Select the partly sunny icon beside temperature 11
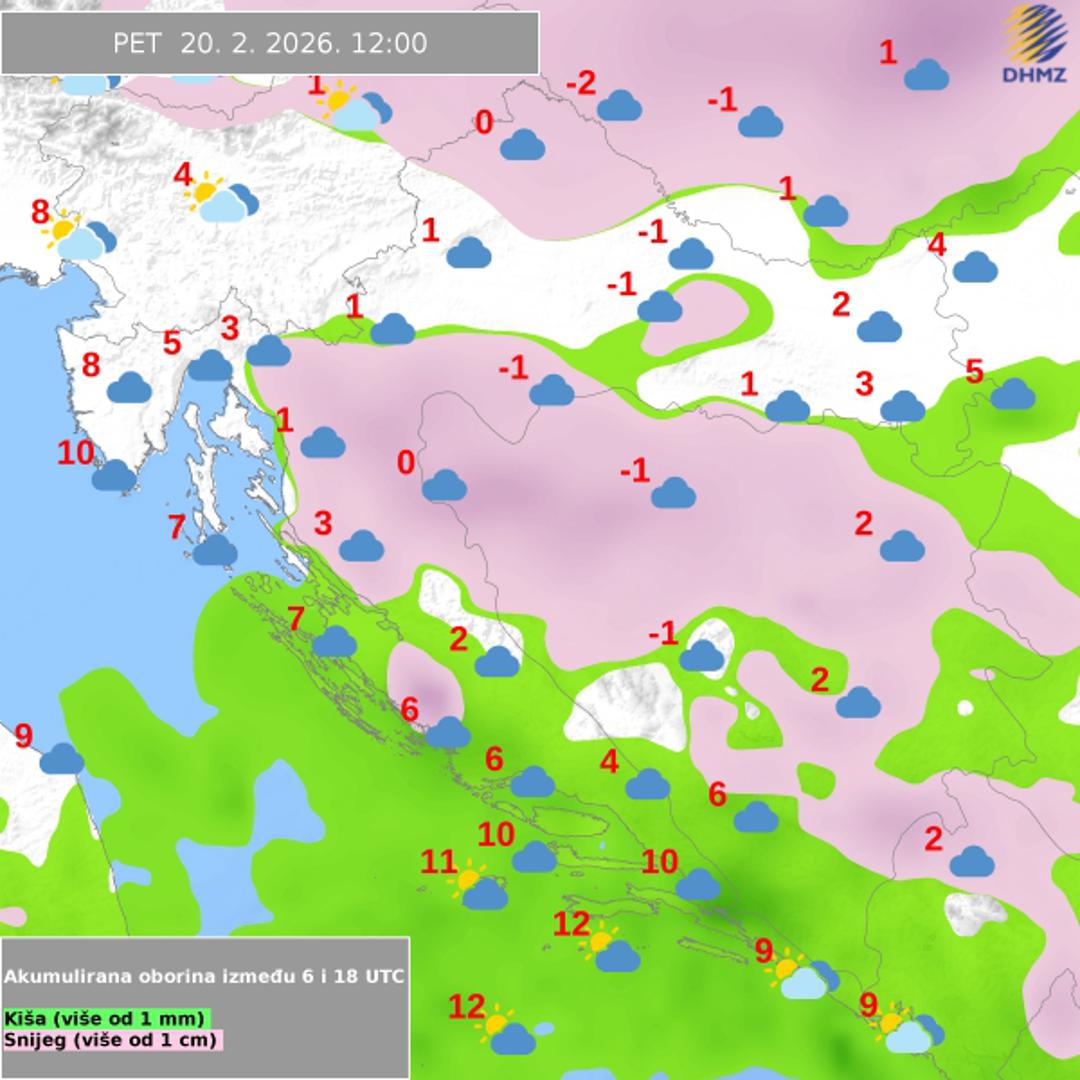The width and height of the screenshot is (1080, 1080). [x=479, y=887]
